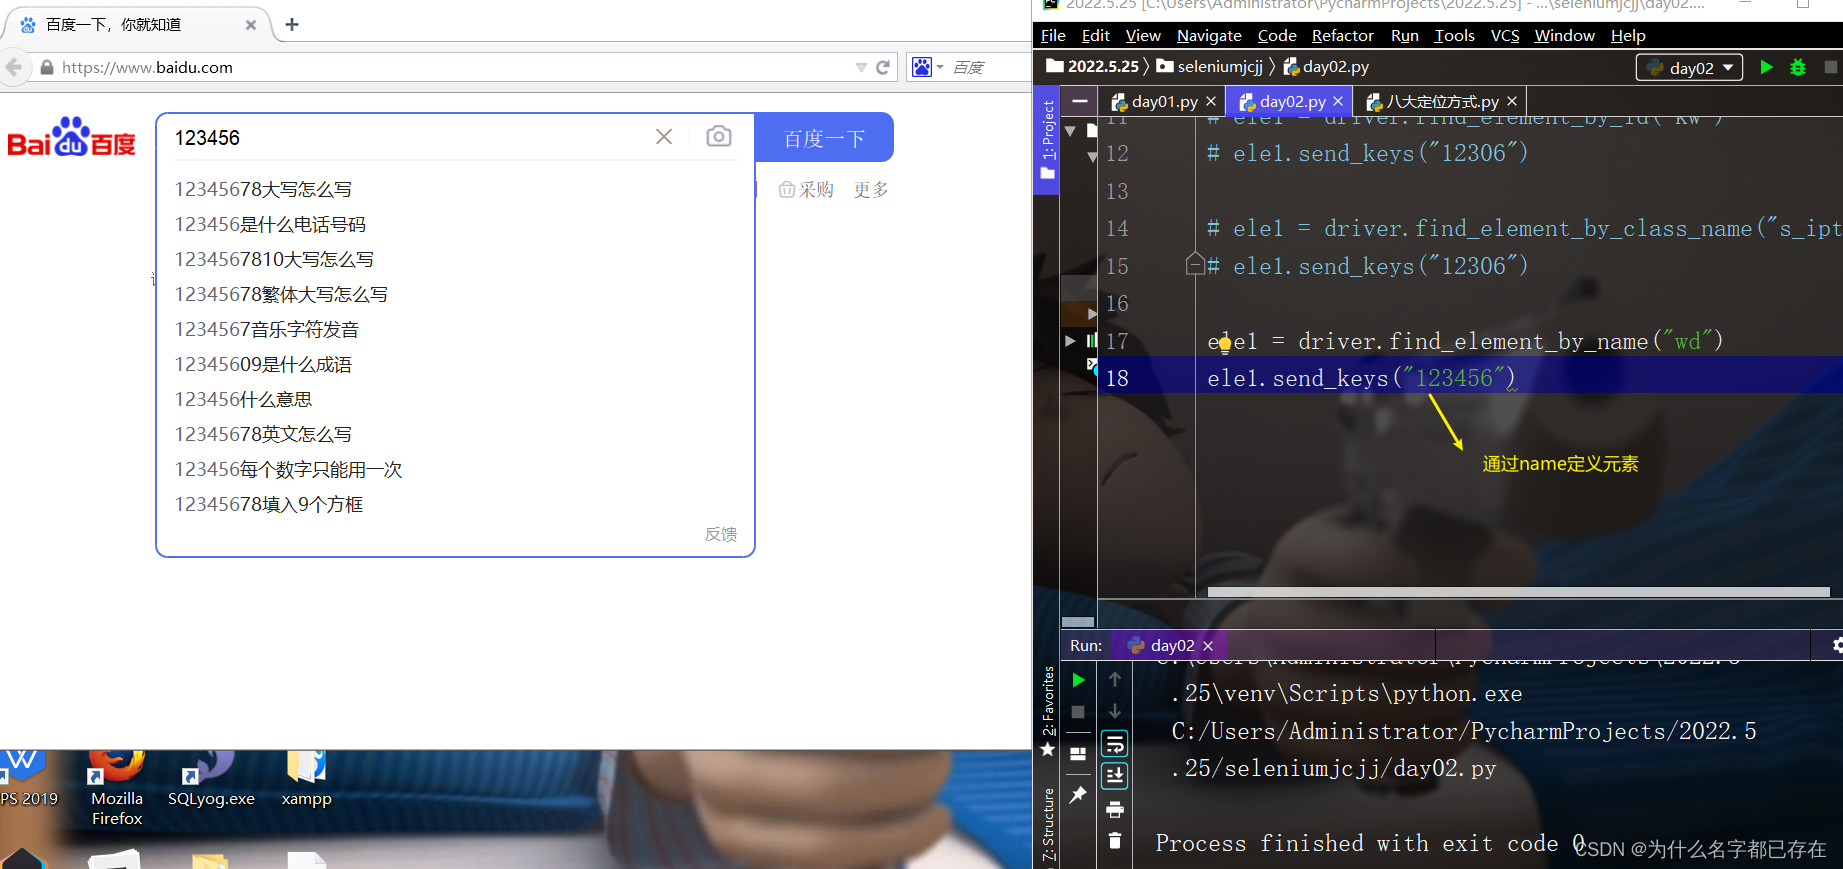Click the 百度一下 search button
The width and height of the screenshot is (1843, 869).
824,138
